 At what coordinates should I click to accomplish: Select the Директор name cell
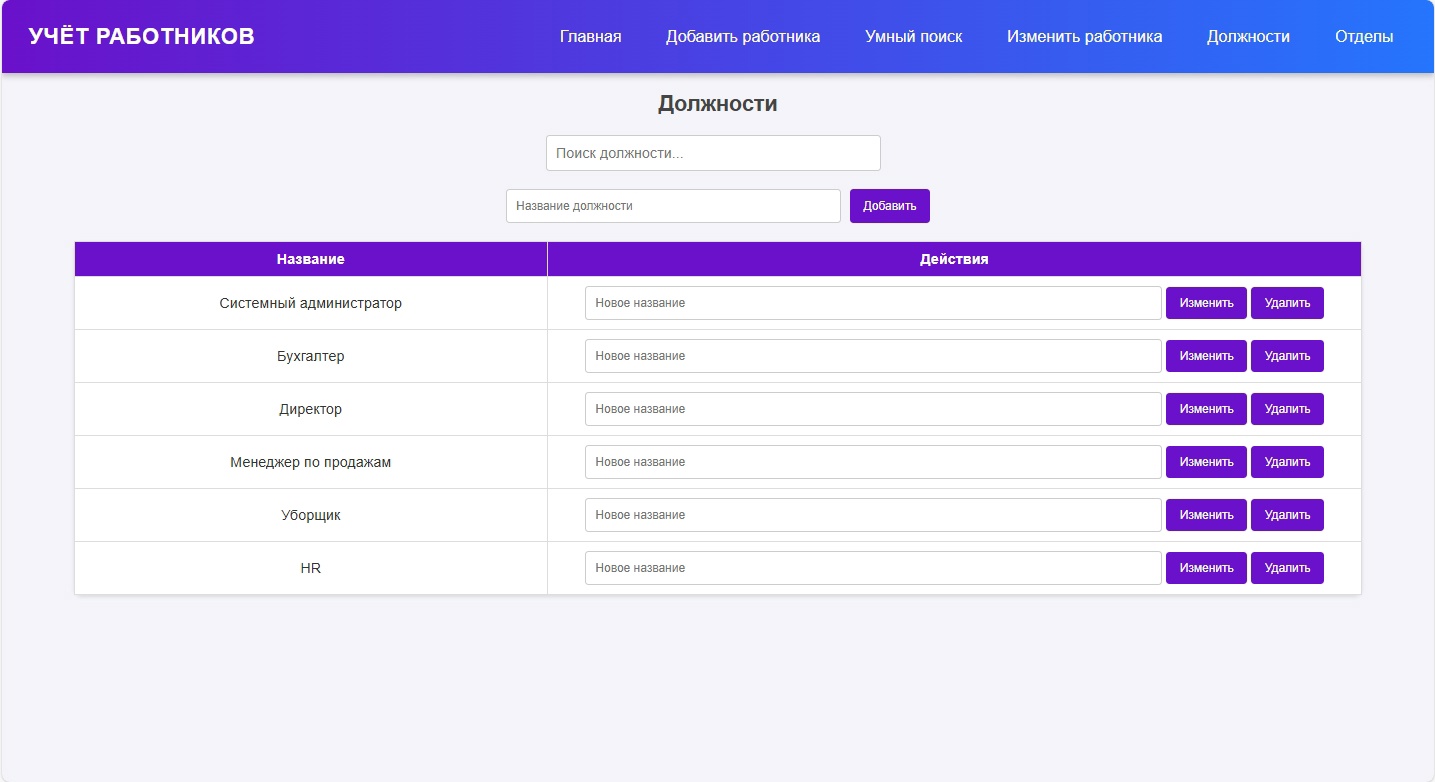(311, 409)
